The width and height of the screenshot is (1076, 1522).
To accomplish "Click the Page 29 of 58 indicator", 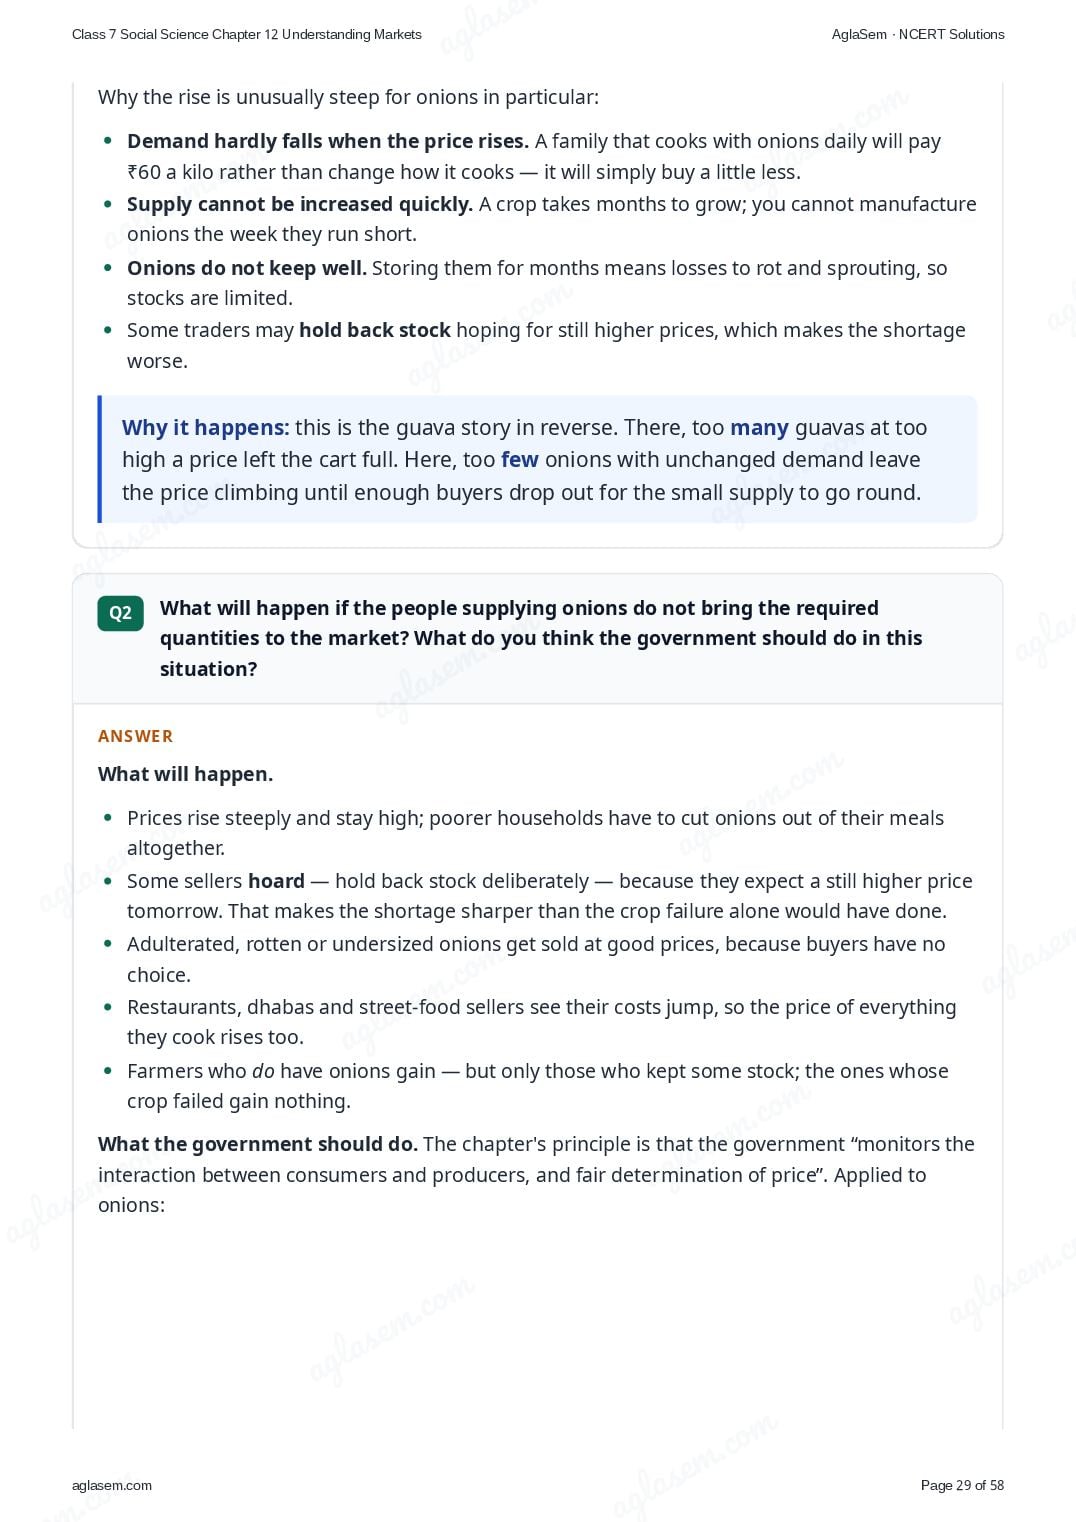I will [962, 1485].
